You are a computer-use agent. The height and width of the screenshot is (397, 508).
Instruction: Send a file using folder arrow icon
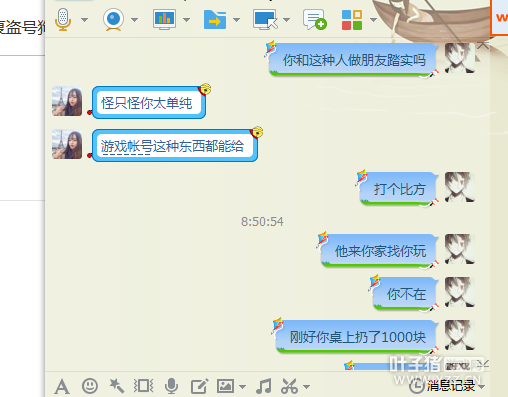coord(215,20)
